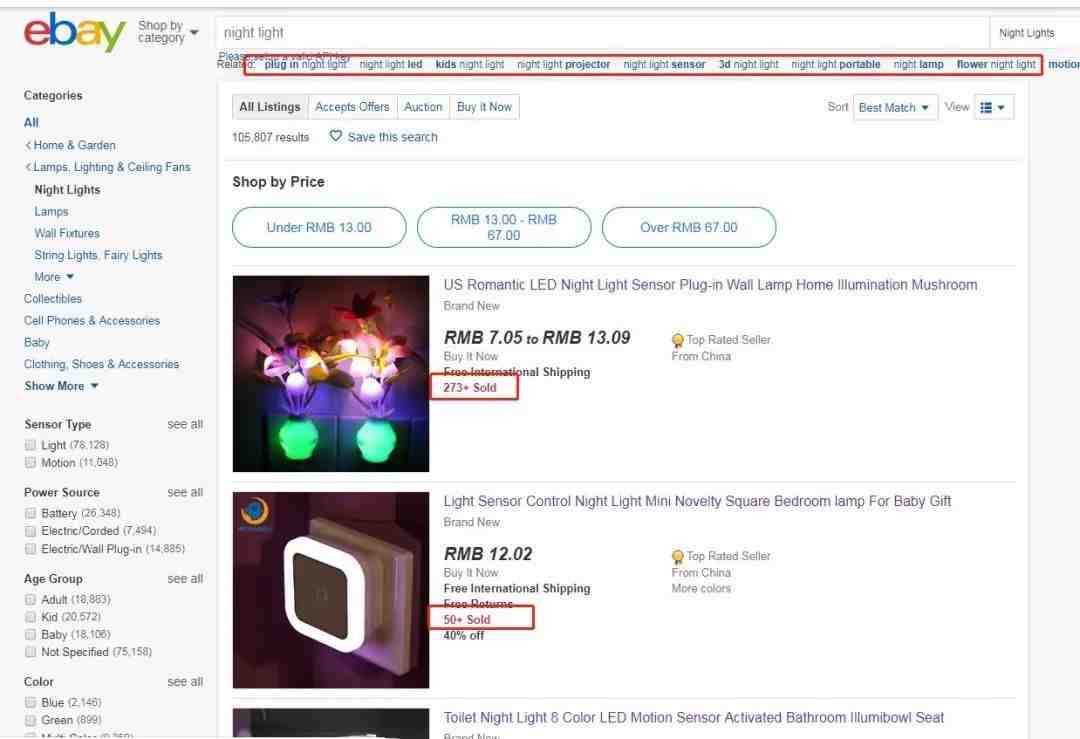Filter by Blue color option
Image resolution: width=1080 pixels, height=739 pixels.
pos(31,703)
